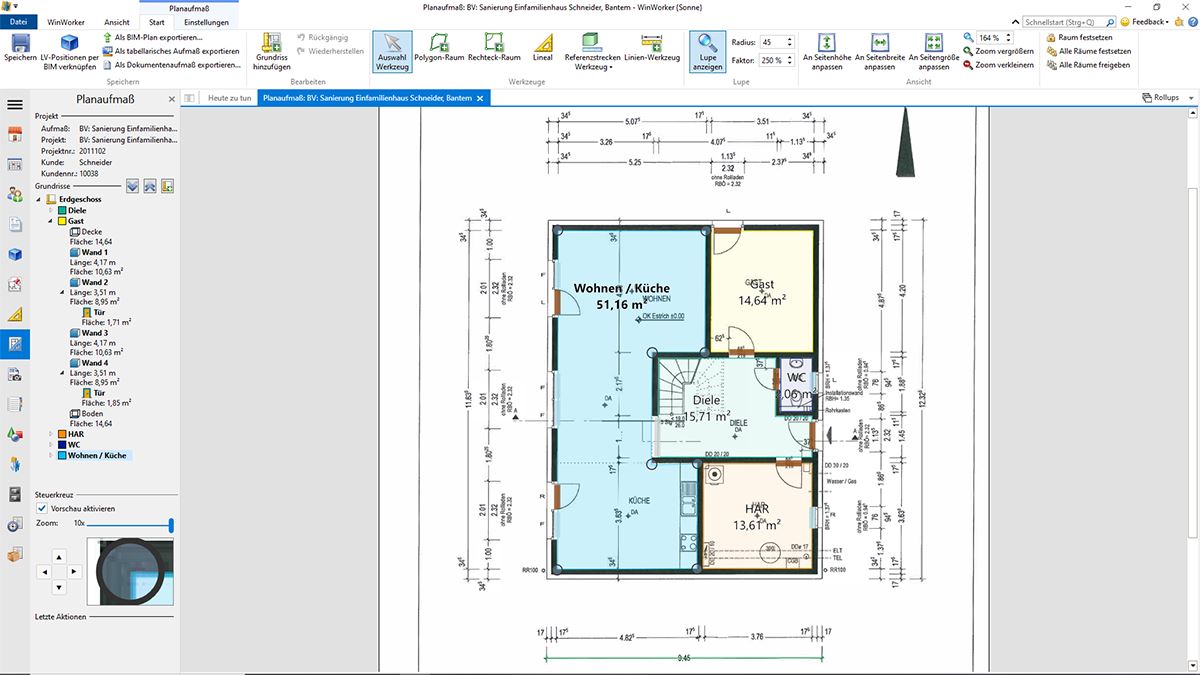Click the Radius stepper arrows
Viewport: 1200px width, 675px height.
790,42
